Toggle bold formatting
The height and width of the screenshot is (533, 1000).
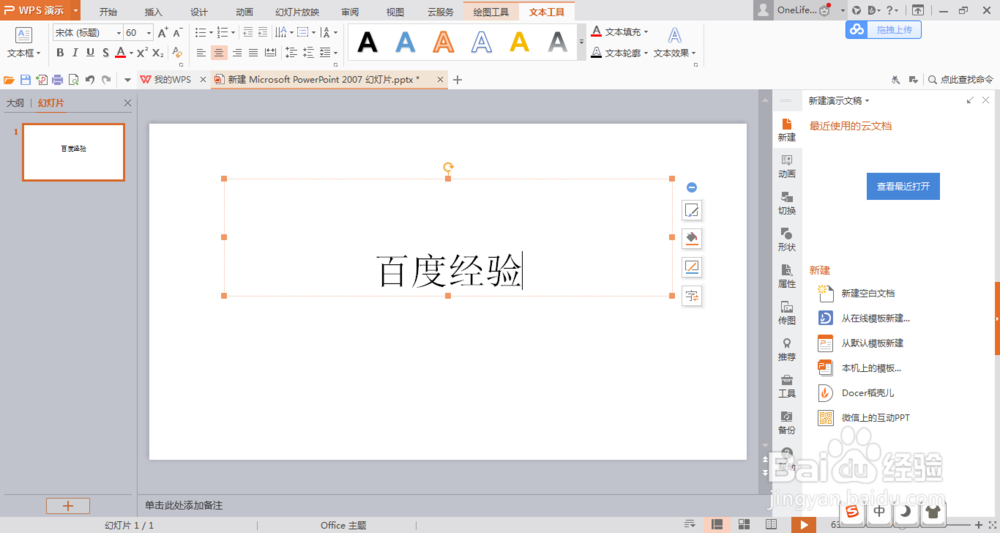pos(60,53)
